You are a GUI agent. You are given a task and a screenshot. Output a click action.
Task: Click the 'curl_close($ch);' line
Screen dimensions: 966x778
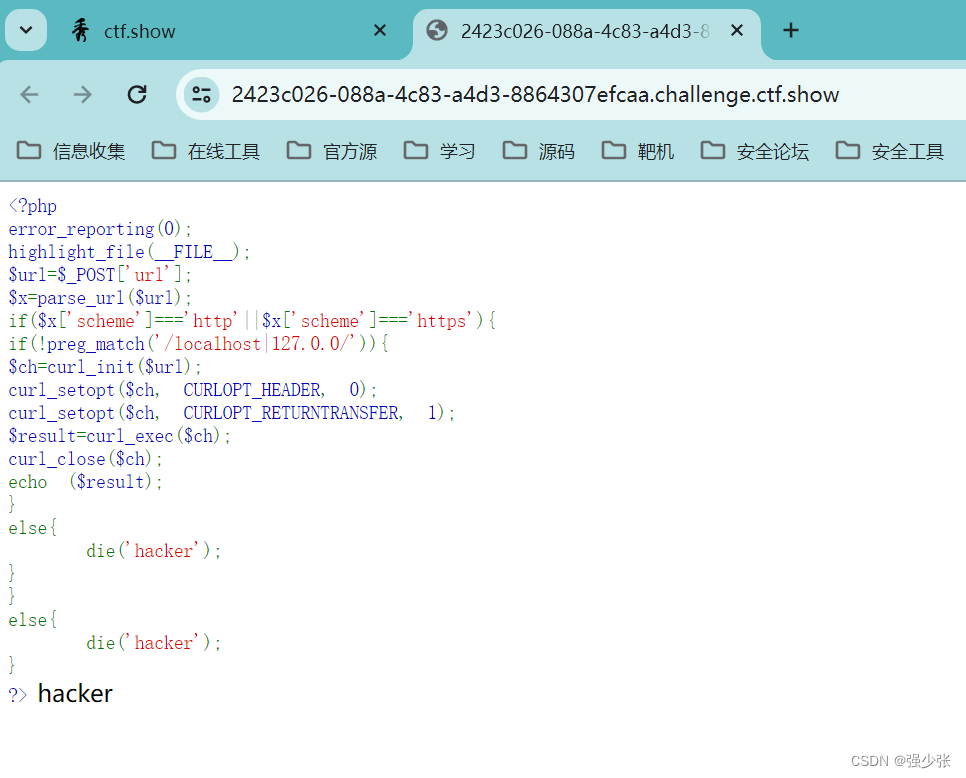pos(85,459)
